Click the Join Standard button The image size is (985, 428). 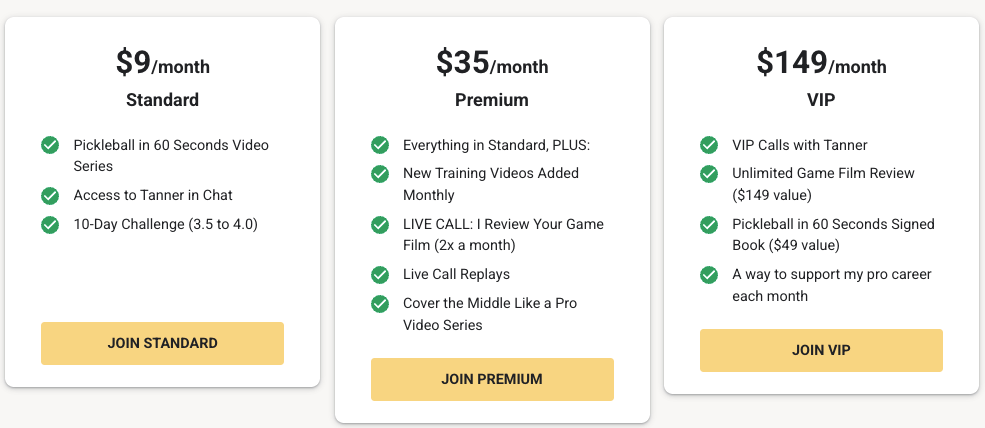tap(162, 343)
